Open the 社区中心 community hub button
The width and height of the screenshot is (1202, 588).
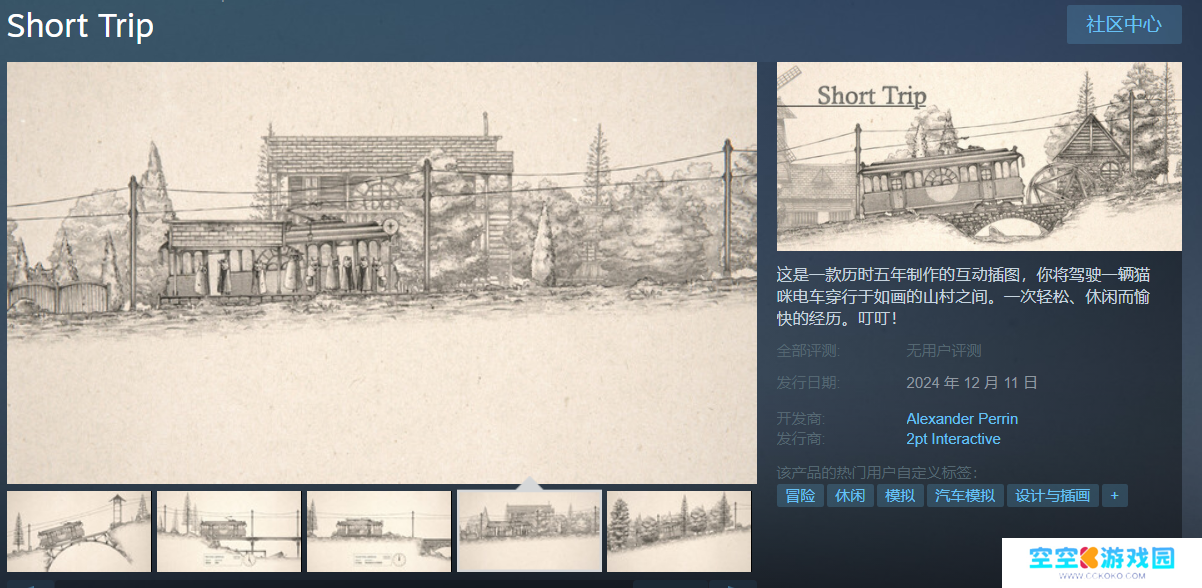[x=1124, y=25]
